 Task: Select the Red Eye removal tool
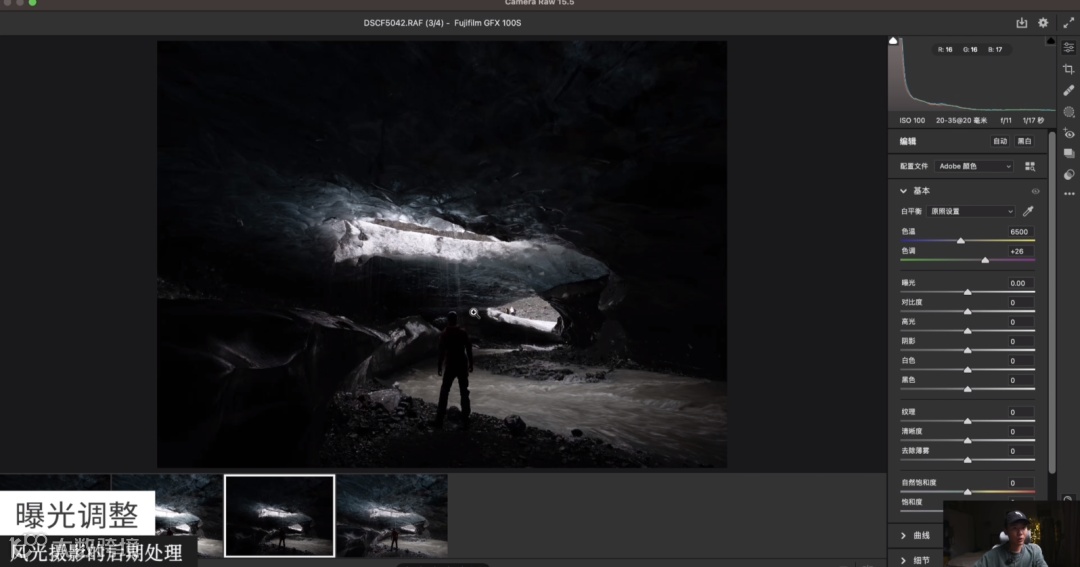(x=1069, y=133)
